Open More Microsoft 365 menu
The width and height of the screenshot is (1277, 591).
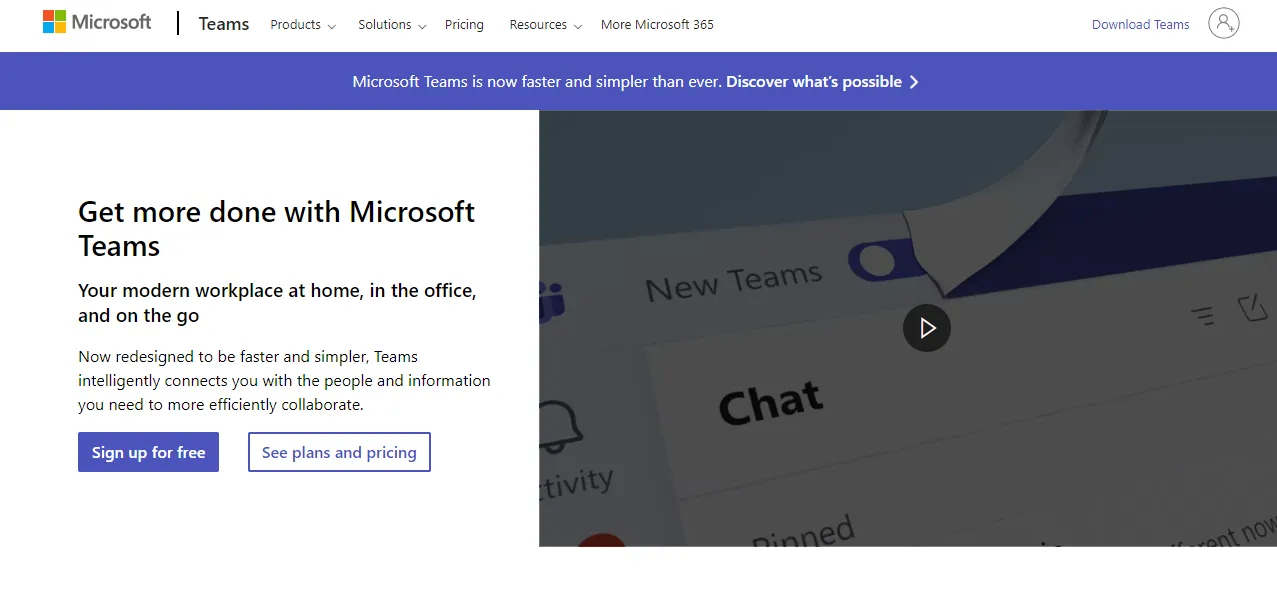(x=657, y=25)
